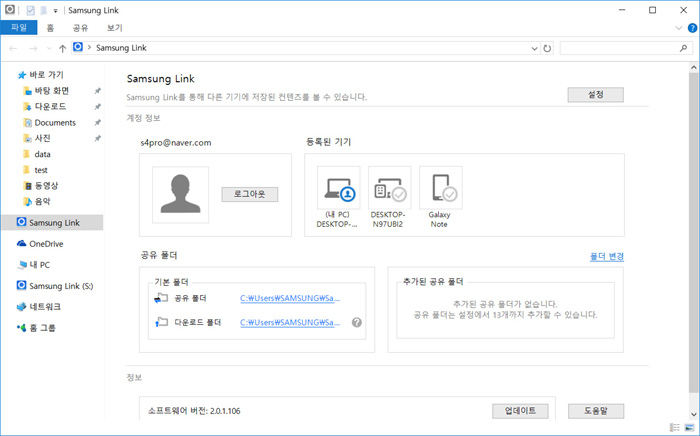Click the 업데이트 button
Viewport: 700px width, 436px height.
520,411
